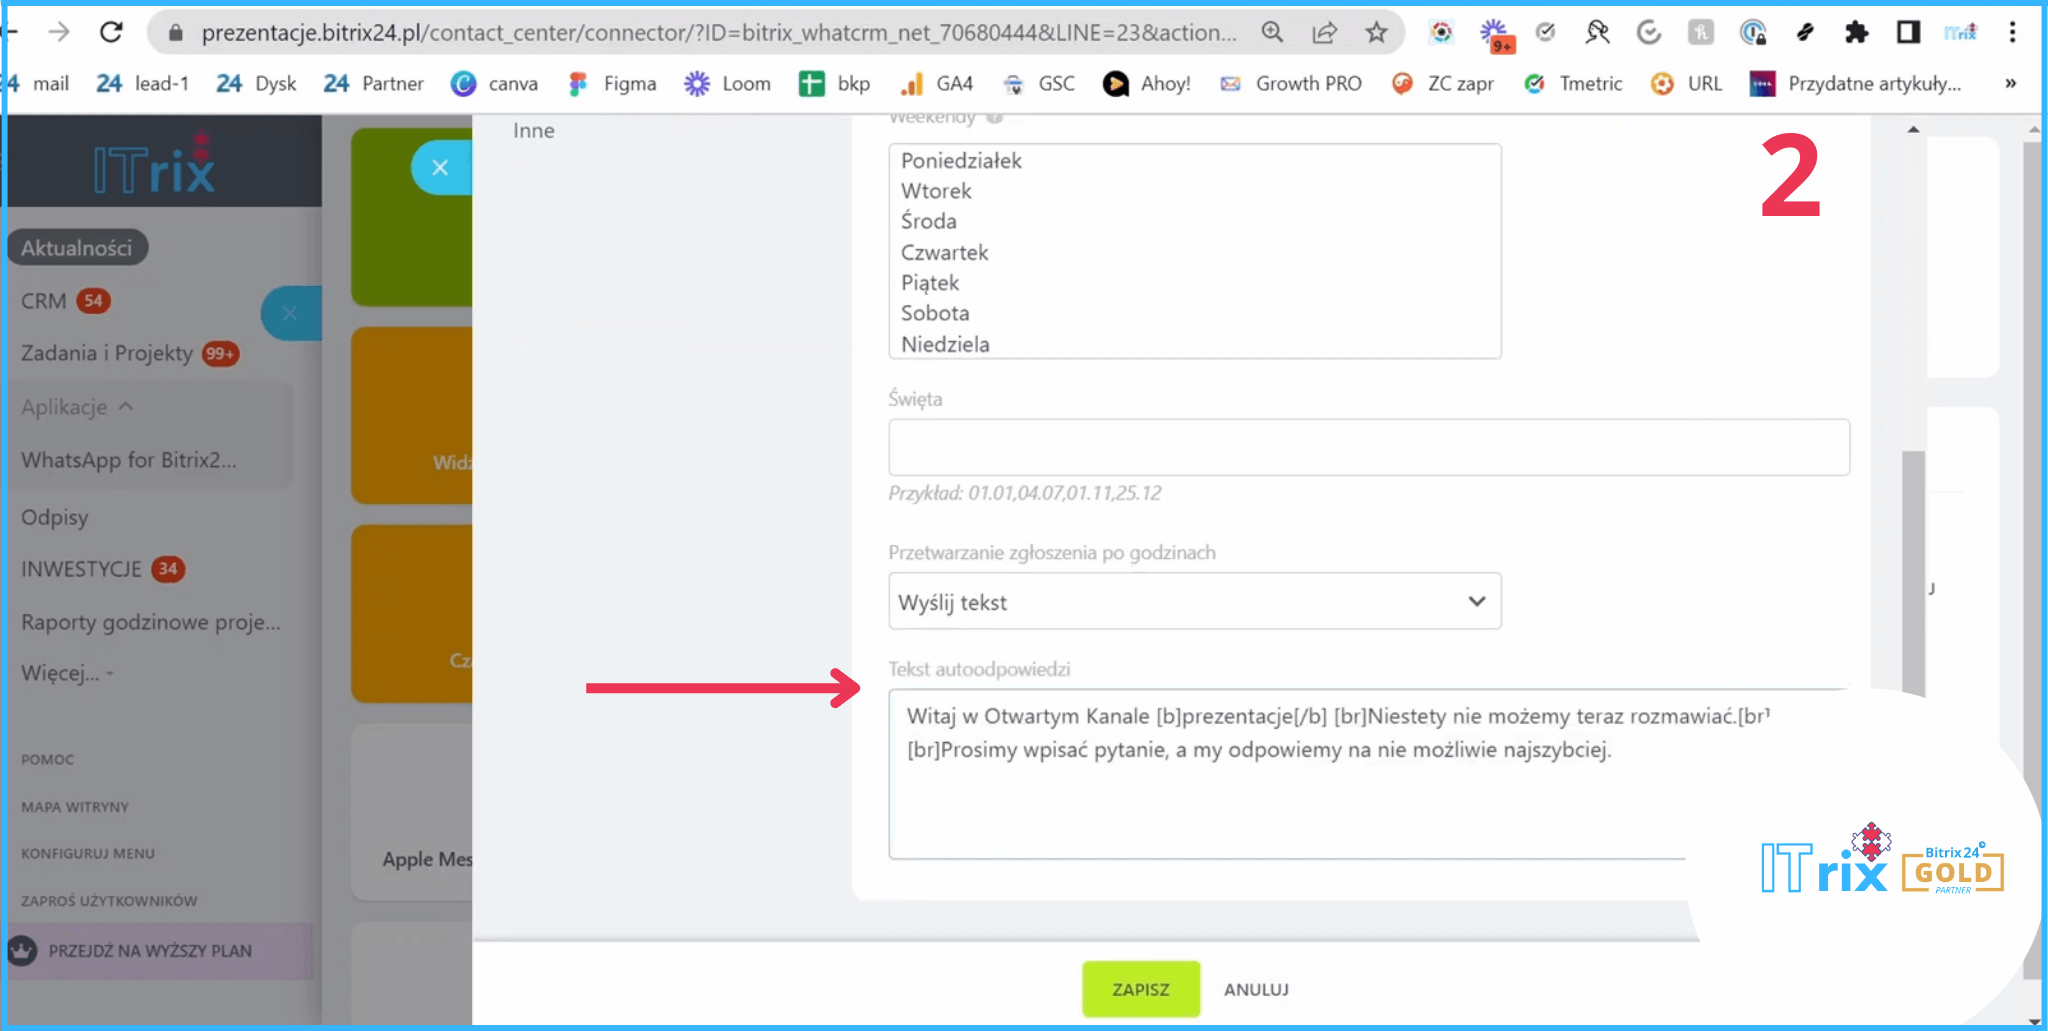Open CRM from the left menu
Screen dimensions: 2048x1031
coord(44,301)
